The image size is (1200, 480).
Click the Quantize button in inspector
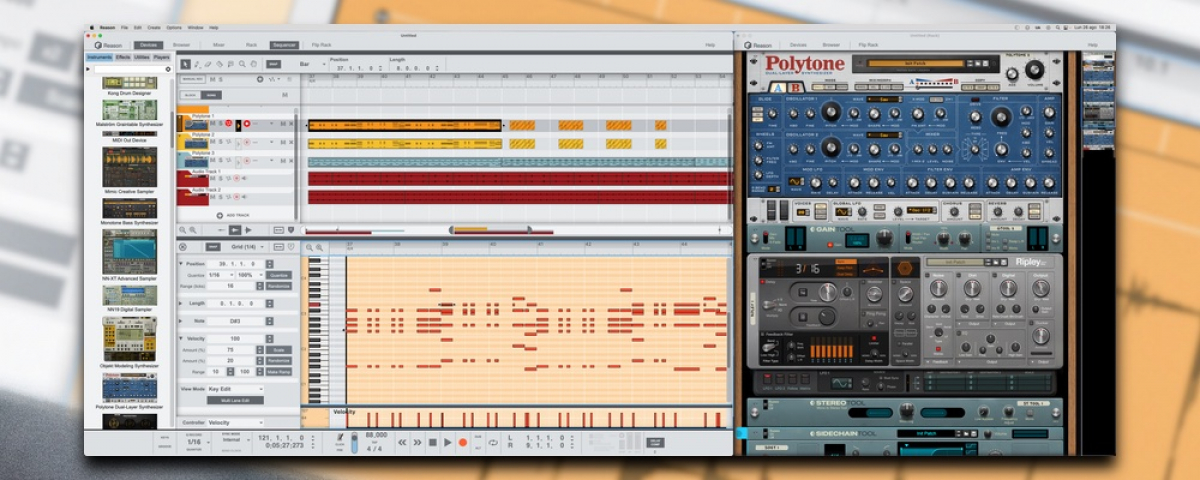279,275
